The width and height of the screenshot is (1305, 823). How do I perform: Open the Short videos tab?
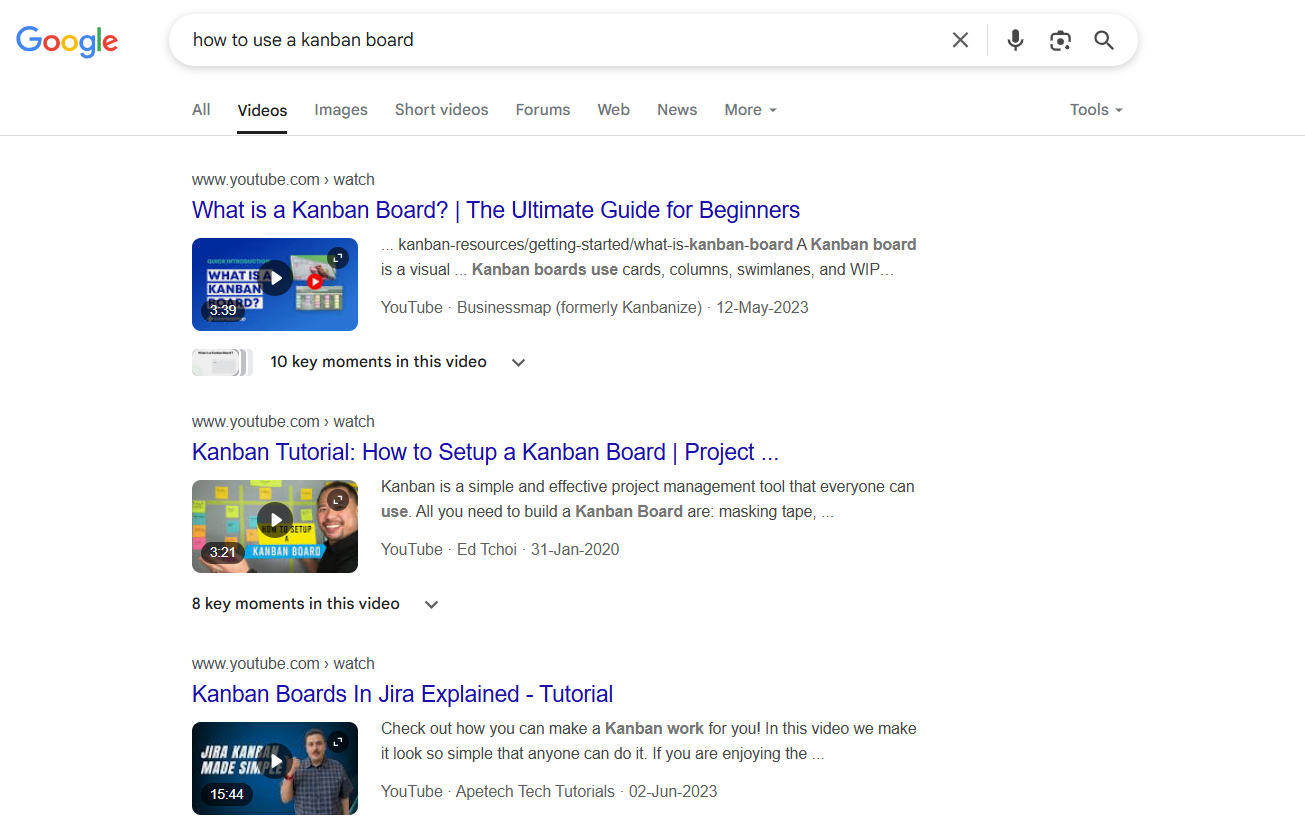[442, 110]
